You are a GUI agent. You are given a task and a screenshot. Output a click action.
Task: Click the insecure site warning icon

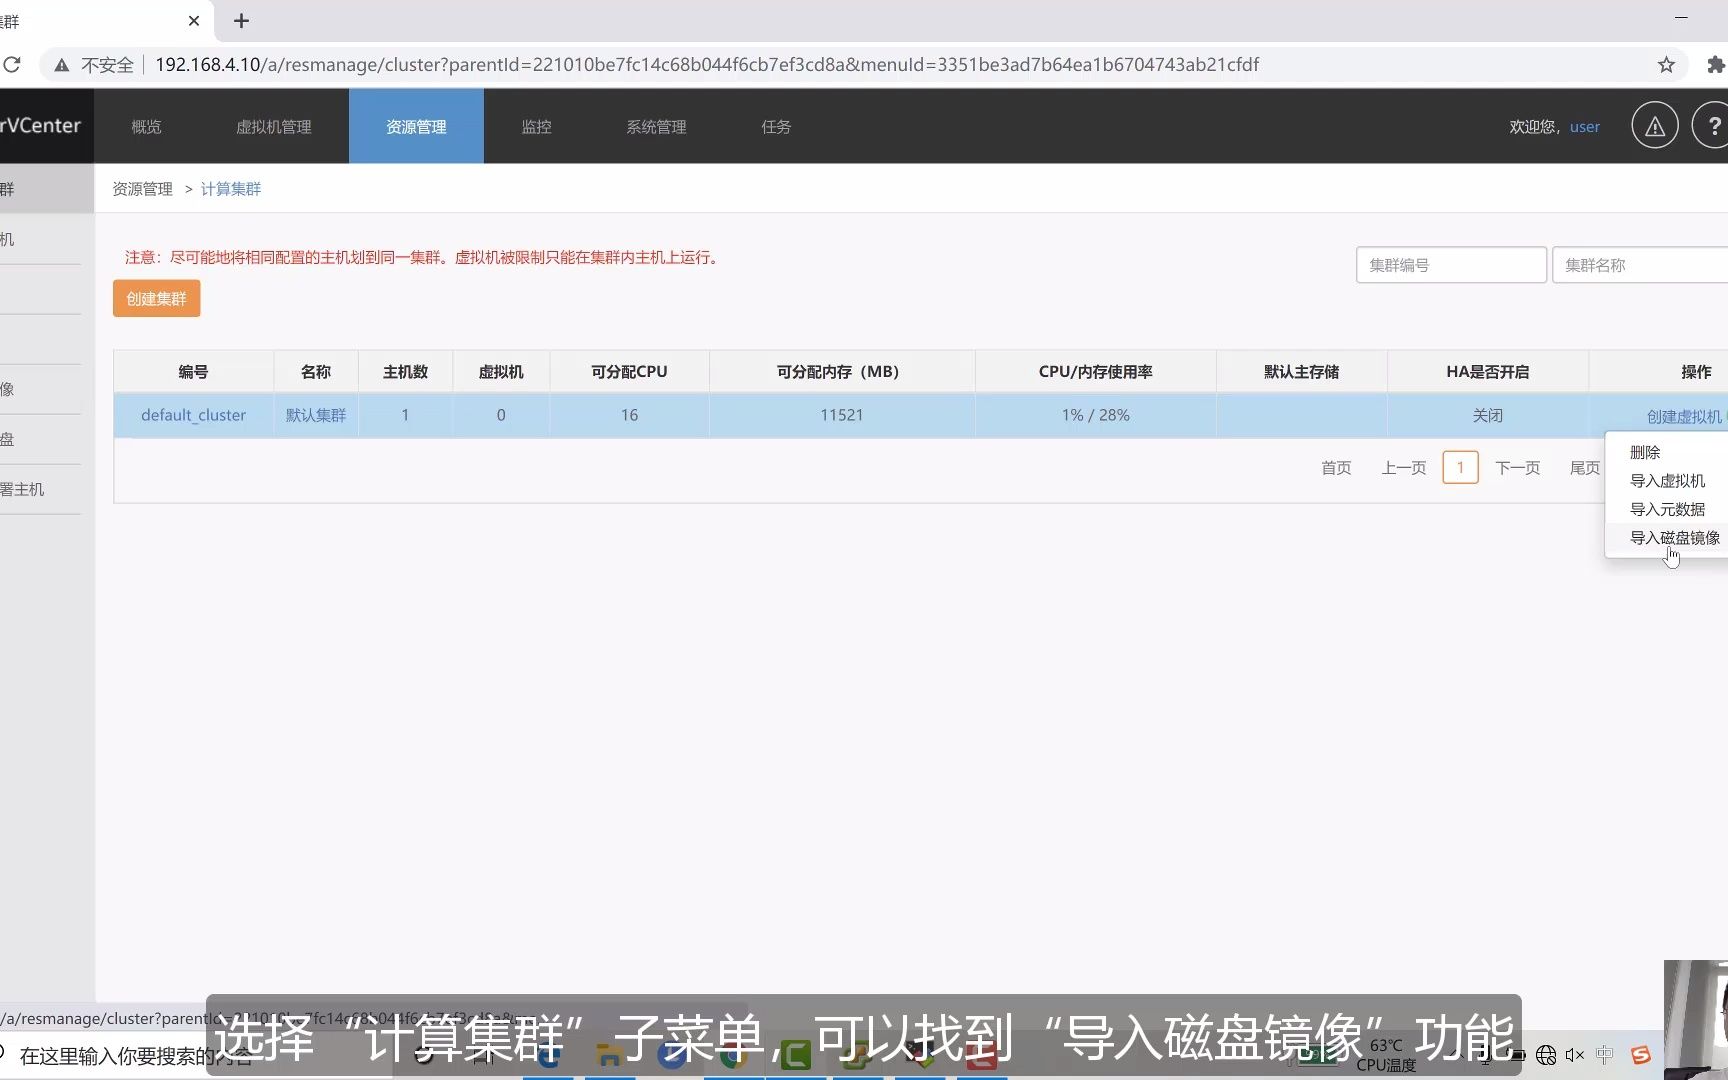point(62,65)
